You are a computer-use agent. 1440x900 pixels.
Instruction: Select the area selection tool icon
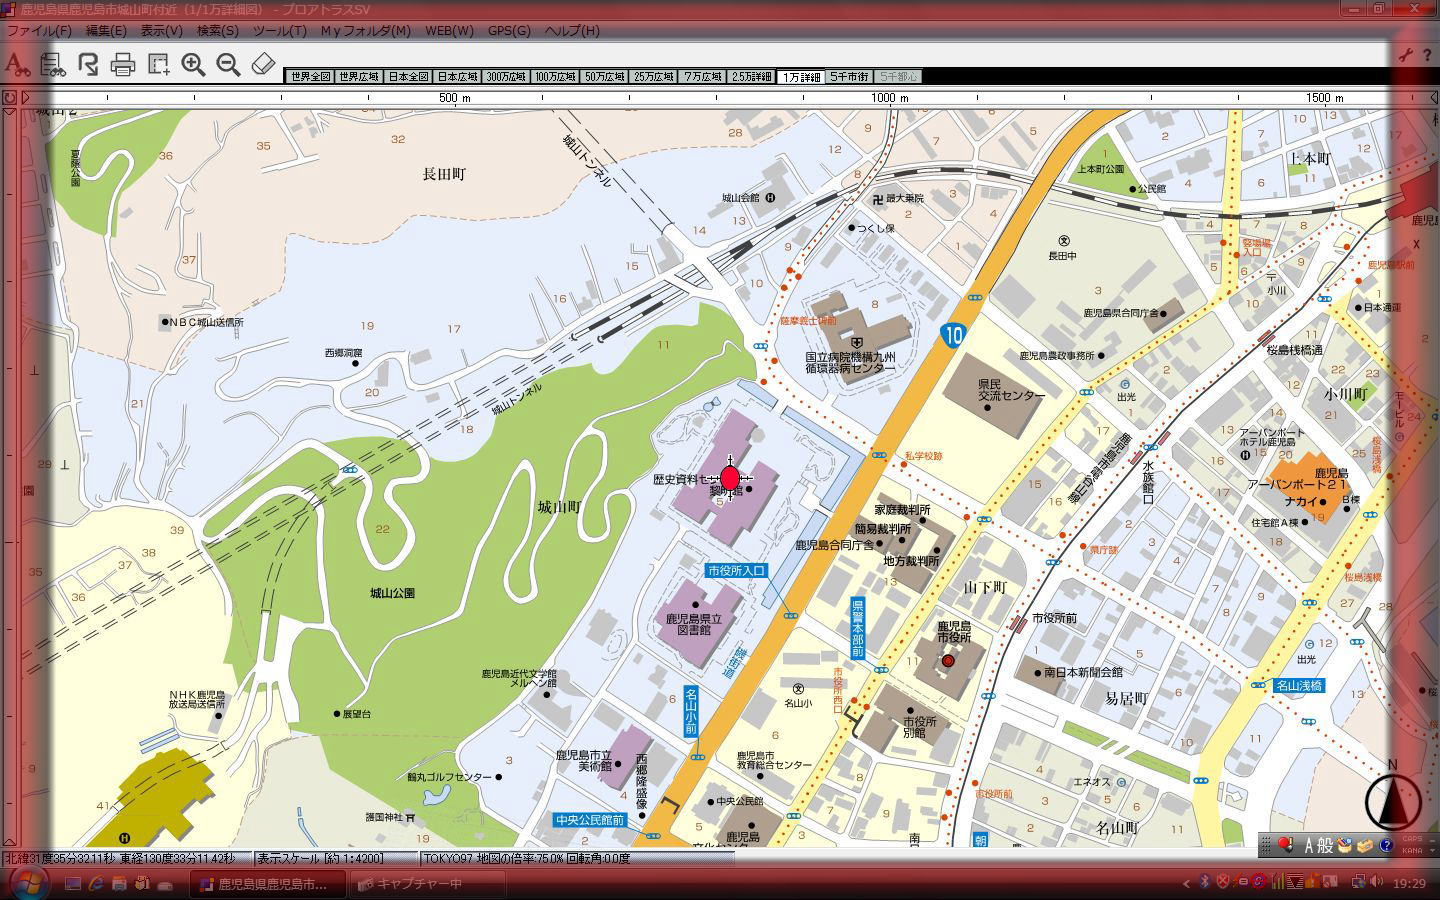click(x=158, y=65)
